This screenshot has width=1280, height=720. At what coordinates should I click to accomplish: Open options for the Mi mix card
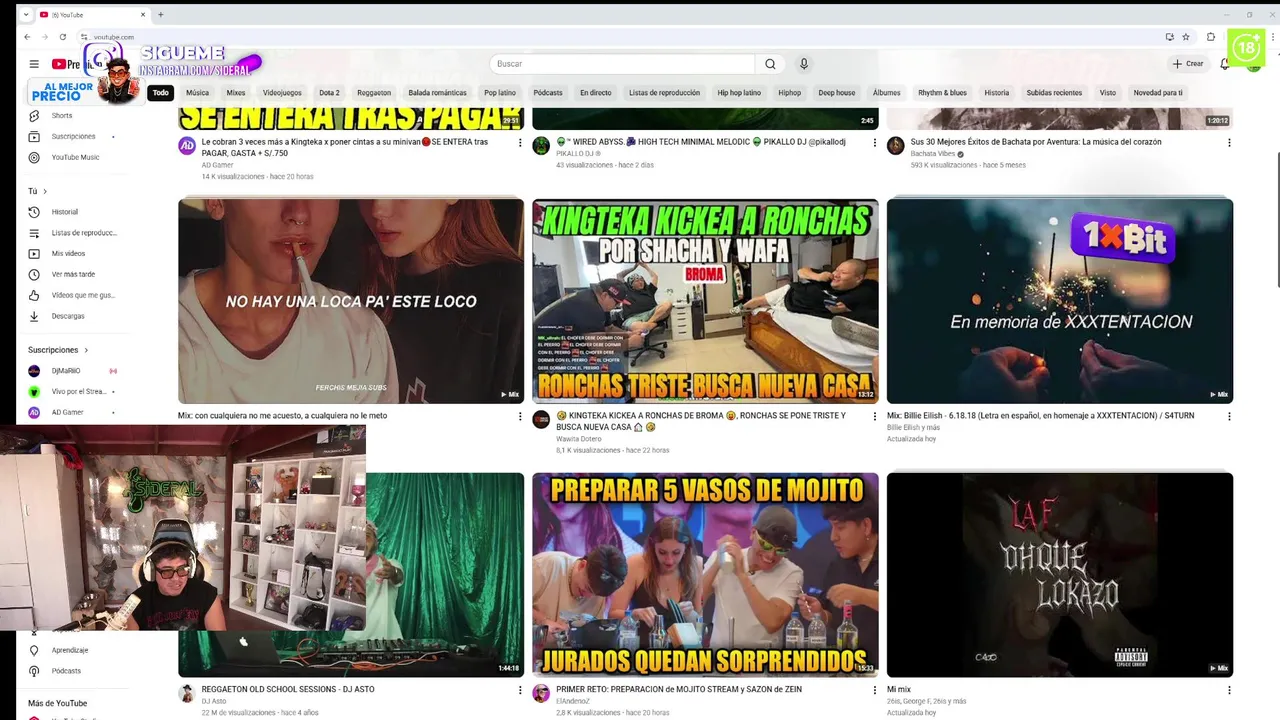click(1229, 690)
